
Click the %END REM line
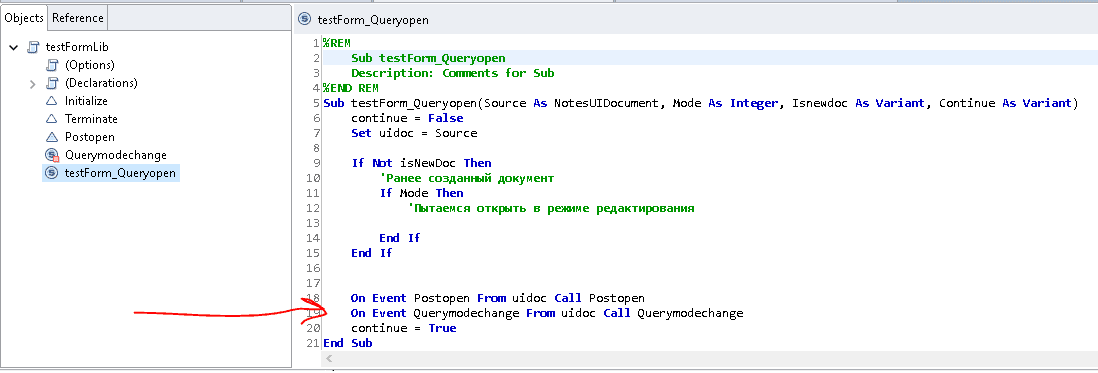tap(351, 88)
